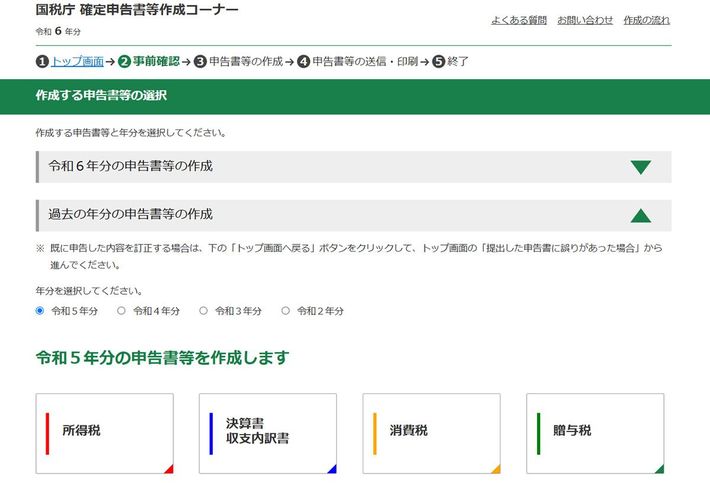Collapse 過去の年分の申告書等の作成 section
This screenshot has height=483, width=710.
click(x=130, y=215)
